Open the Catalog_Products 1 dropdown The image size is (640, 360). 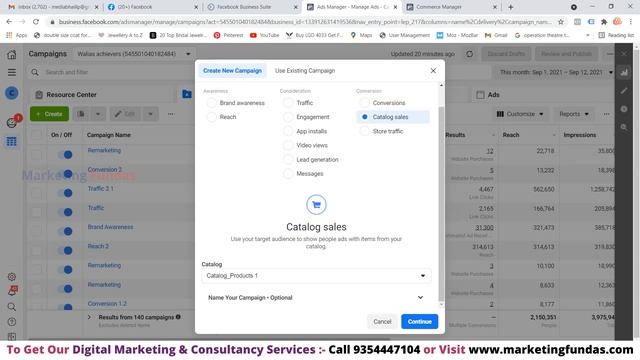click(316, 276)
